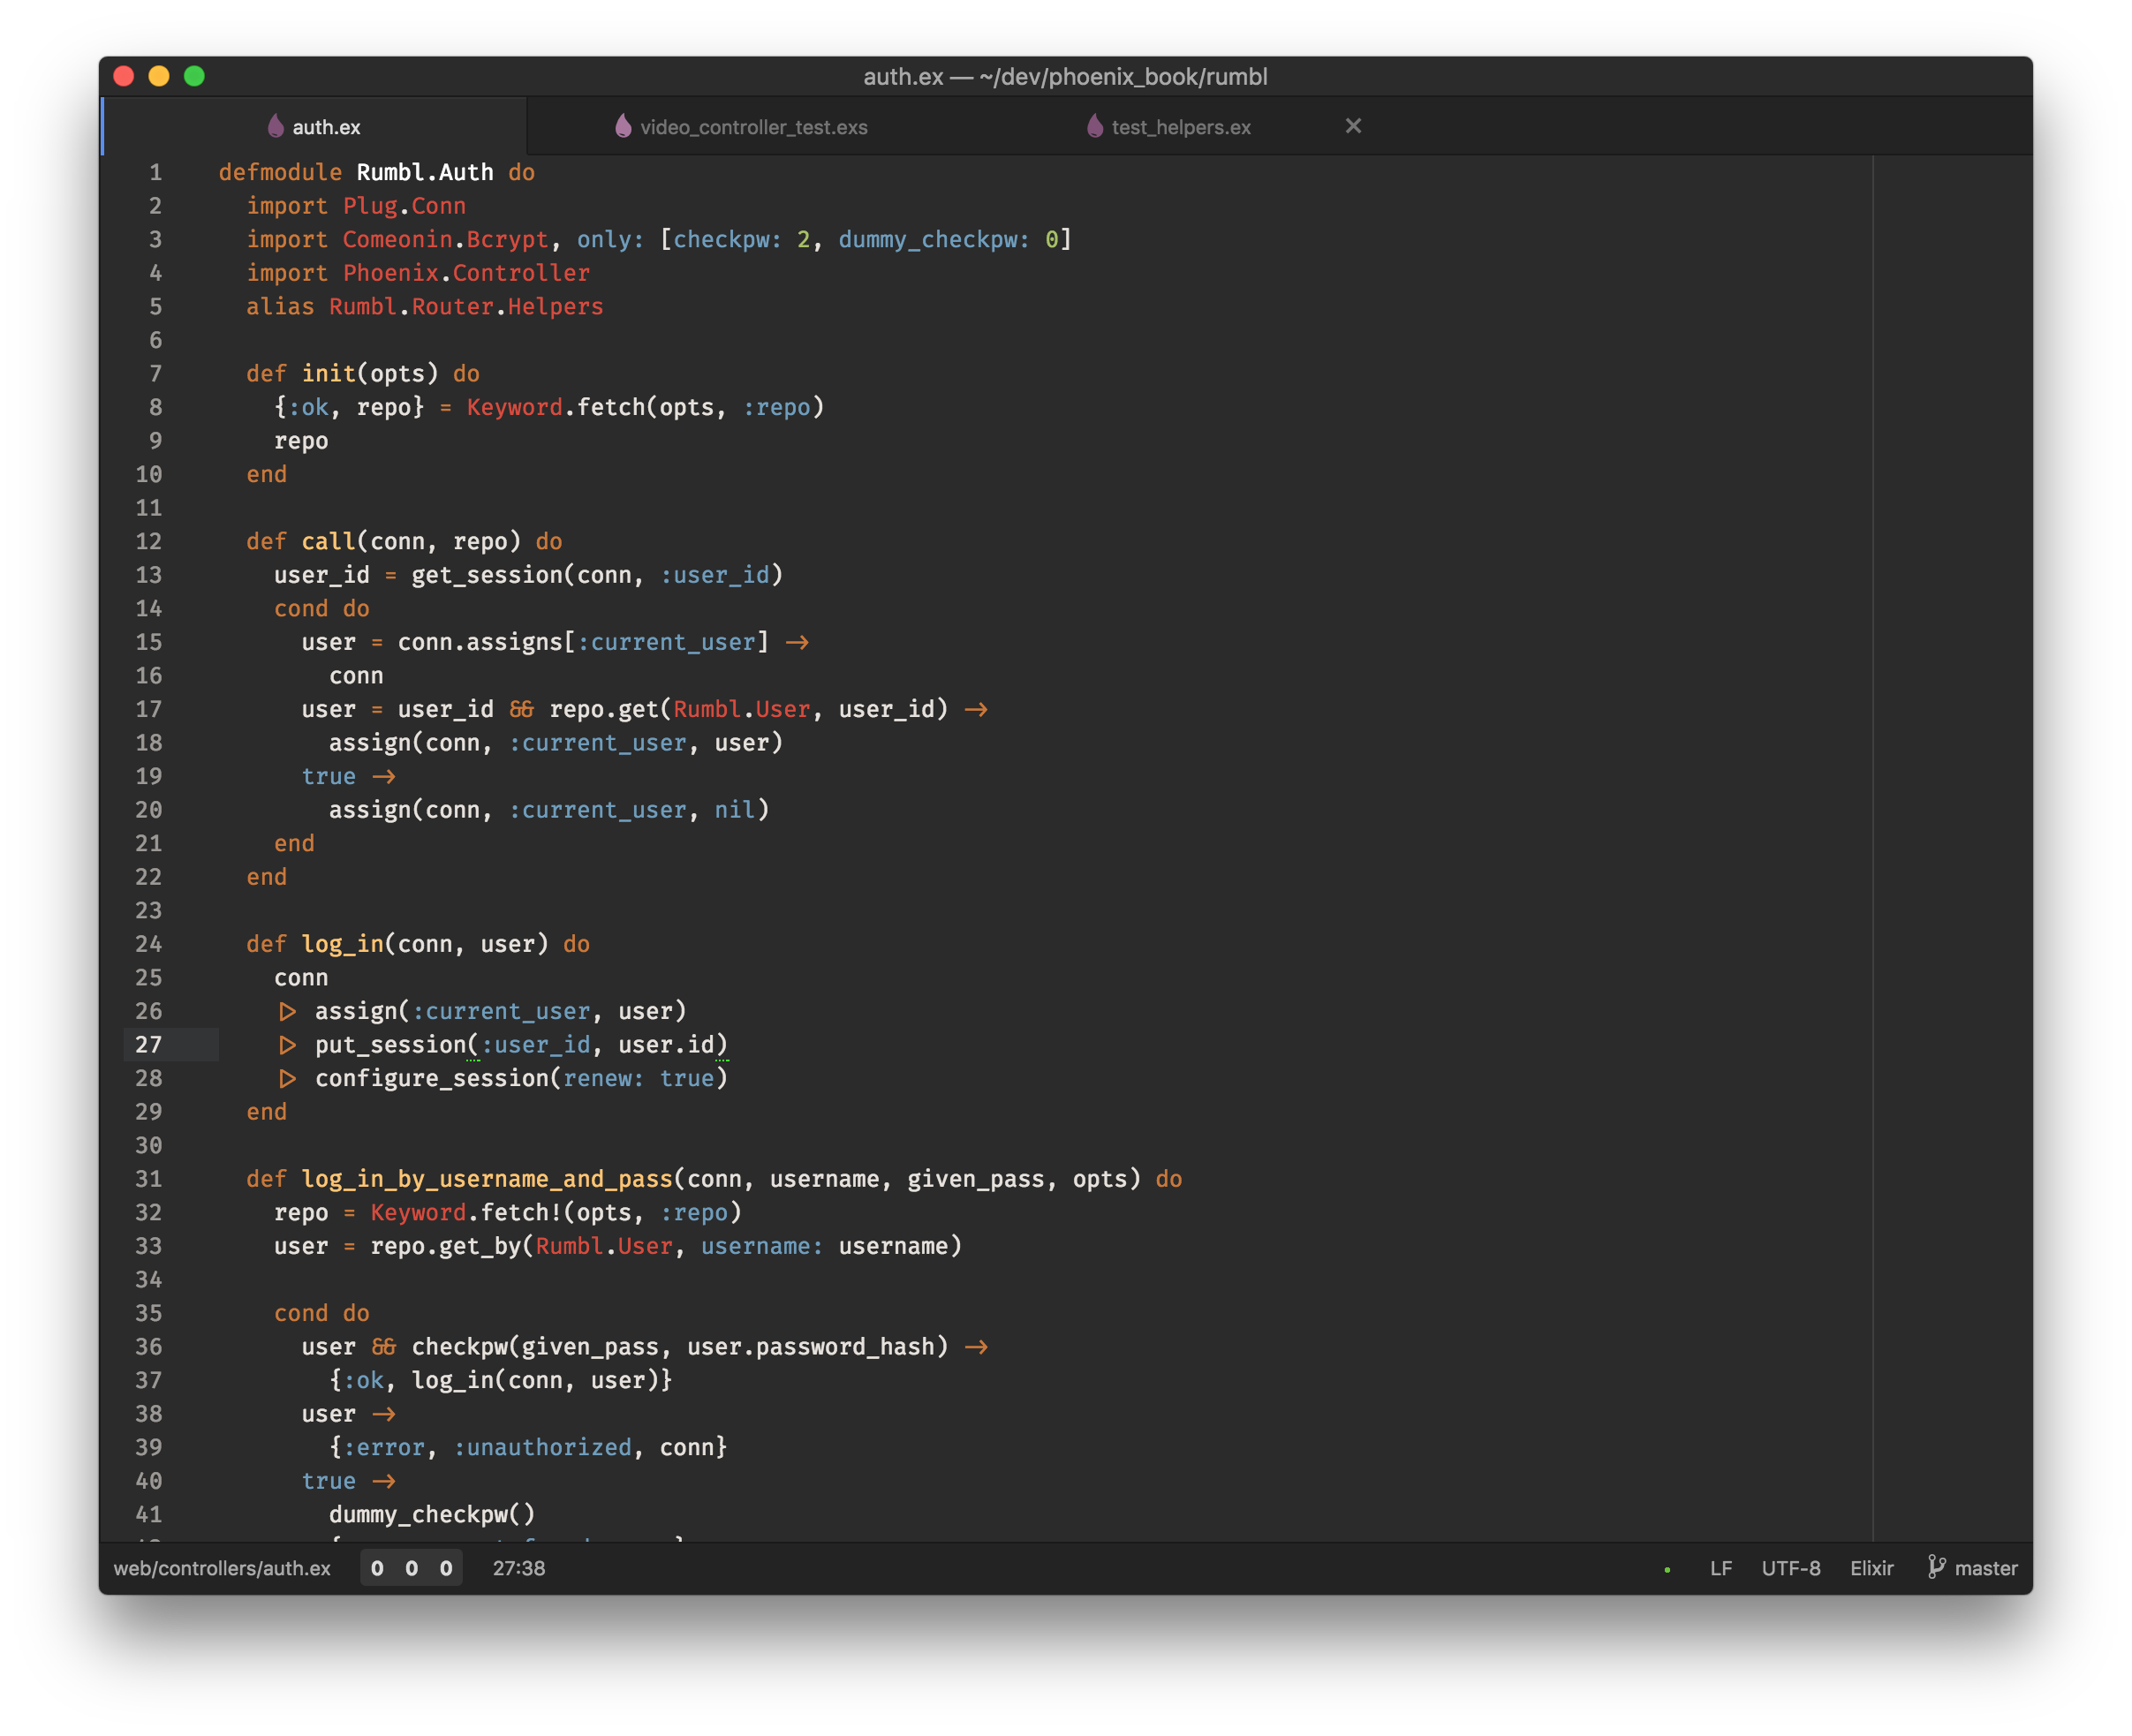Click the Elixir icon on video_controller_test.exs tab
Viewport: 2132px width, 1736px height.
pos(623,125)
